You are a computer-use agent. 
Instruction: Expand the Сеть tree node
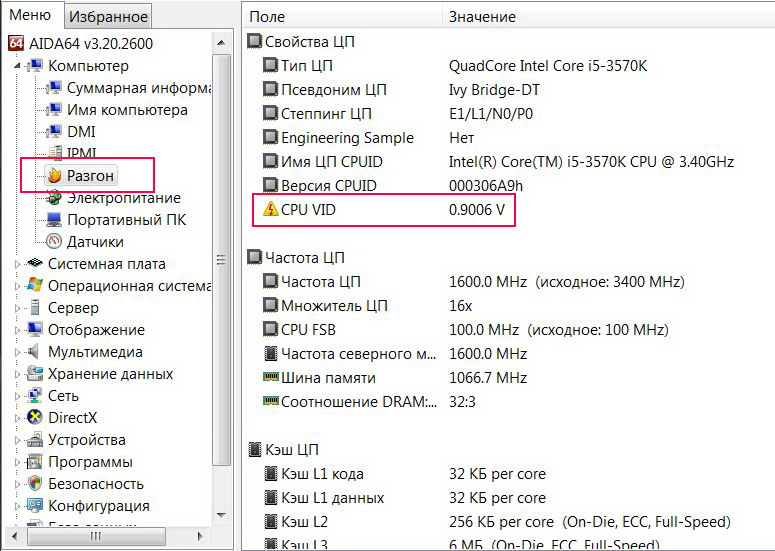17,396
